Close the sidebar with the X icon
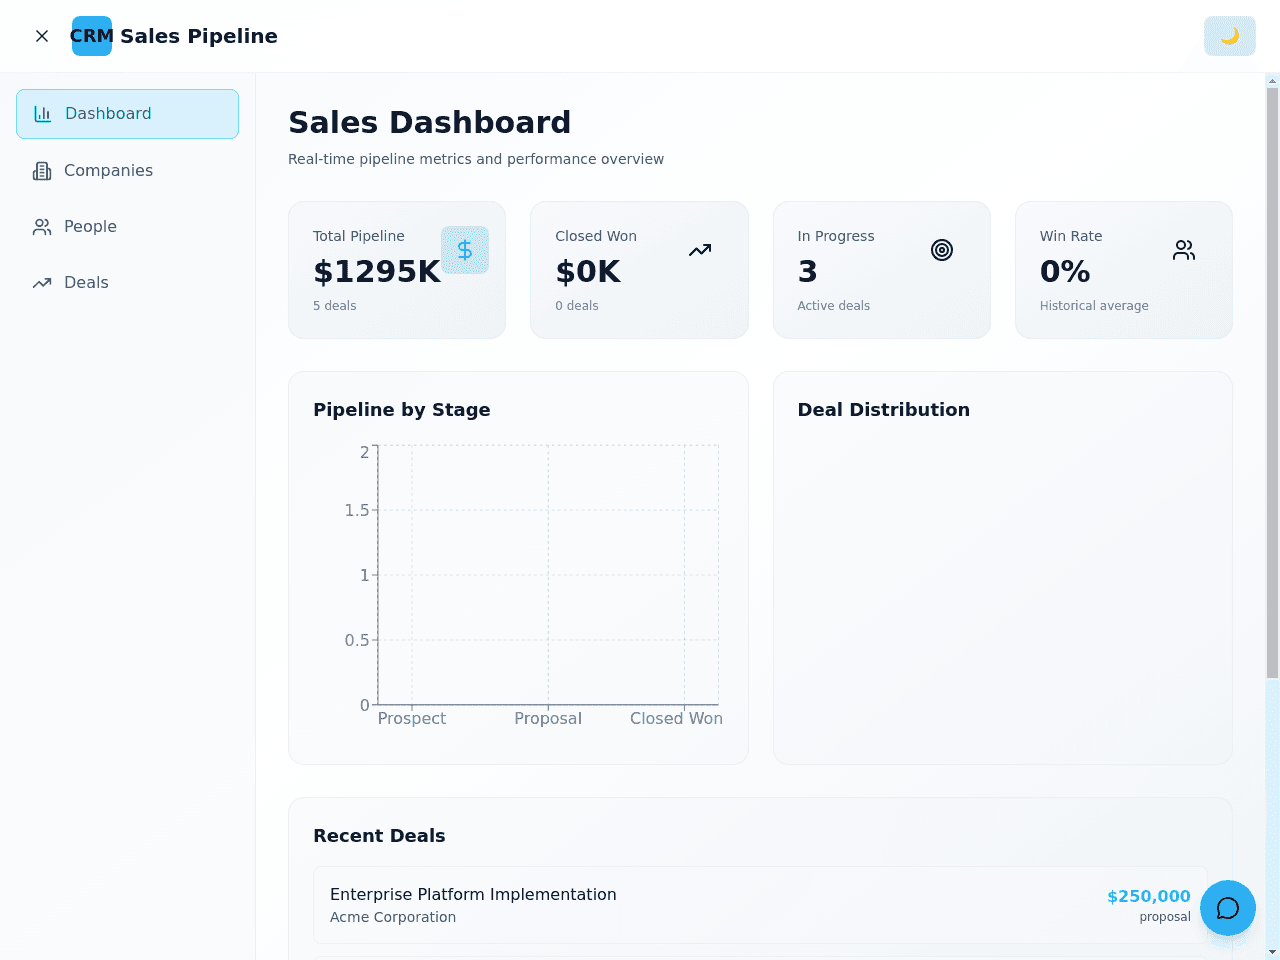 click(x=42, y=36)
